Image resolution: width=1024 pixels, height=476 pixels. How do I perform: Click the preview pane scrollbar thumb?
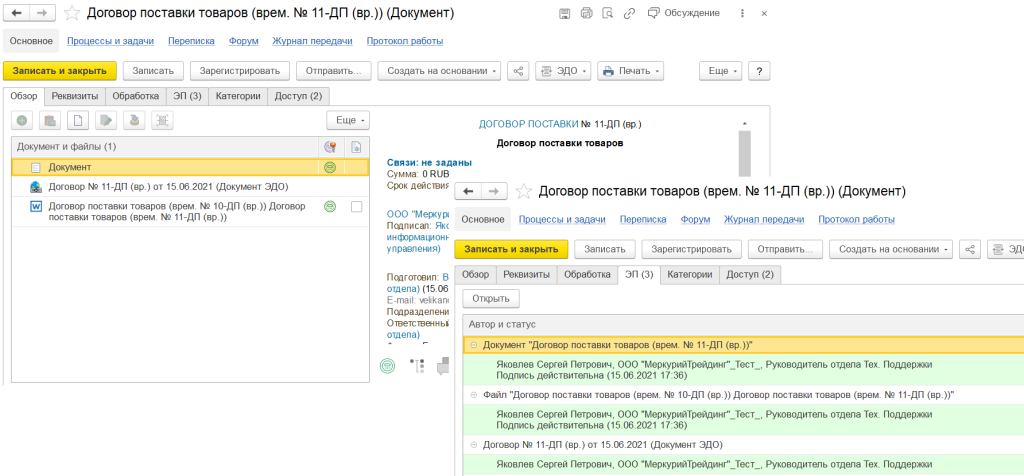(744, 153)
